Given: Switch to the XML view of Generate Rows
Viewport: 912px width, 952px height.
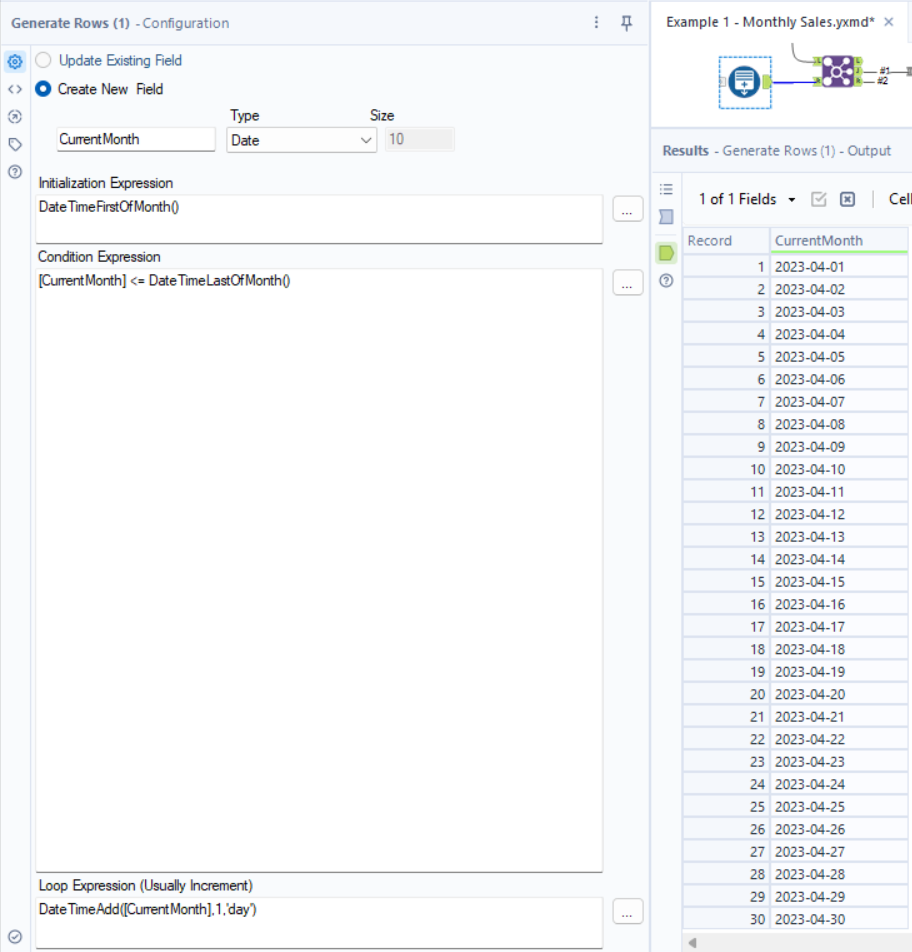Looking at the screenshot, I should point(14,88).
